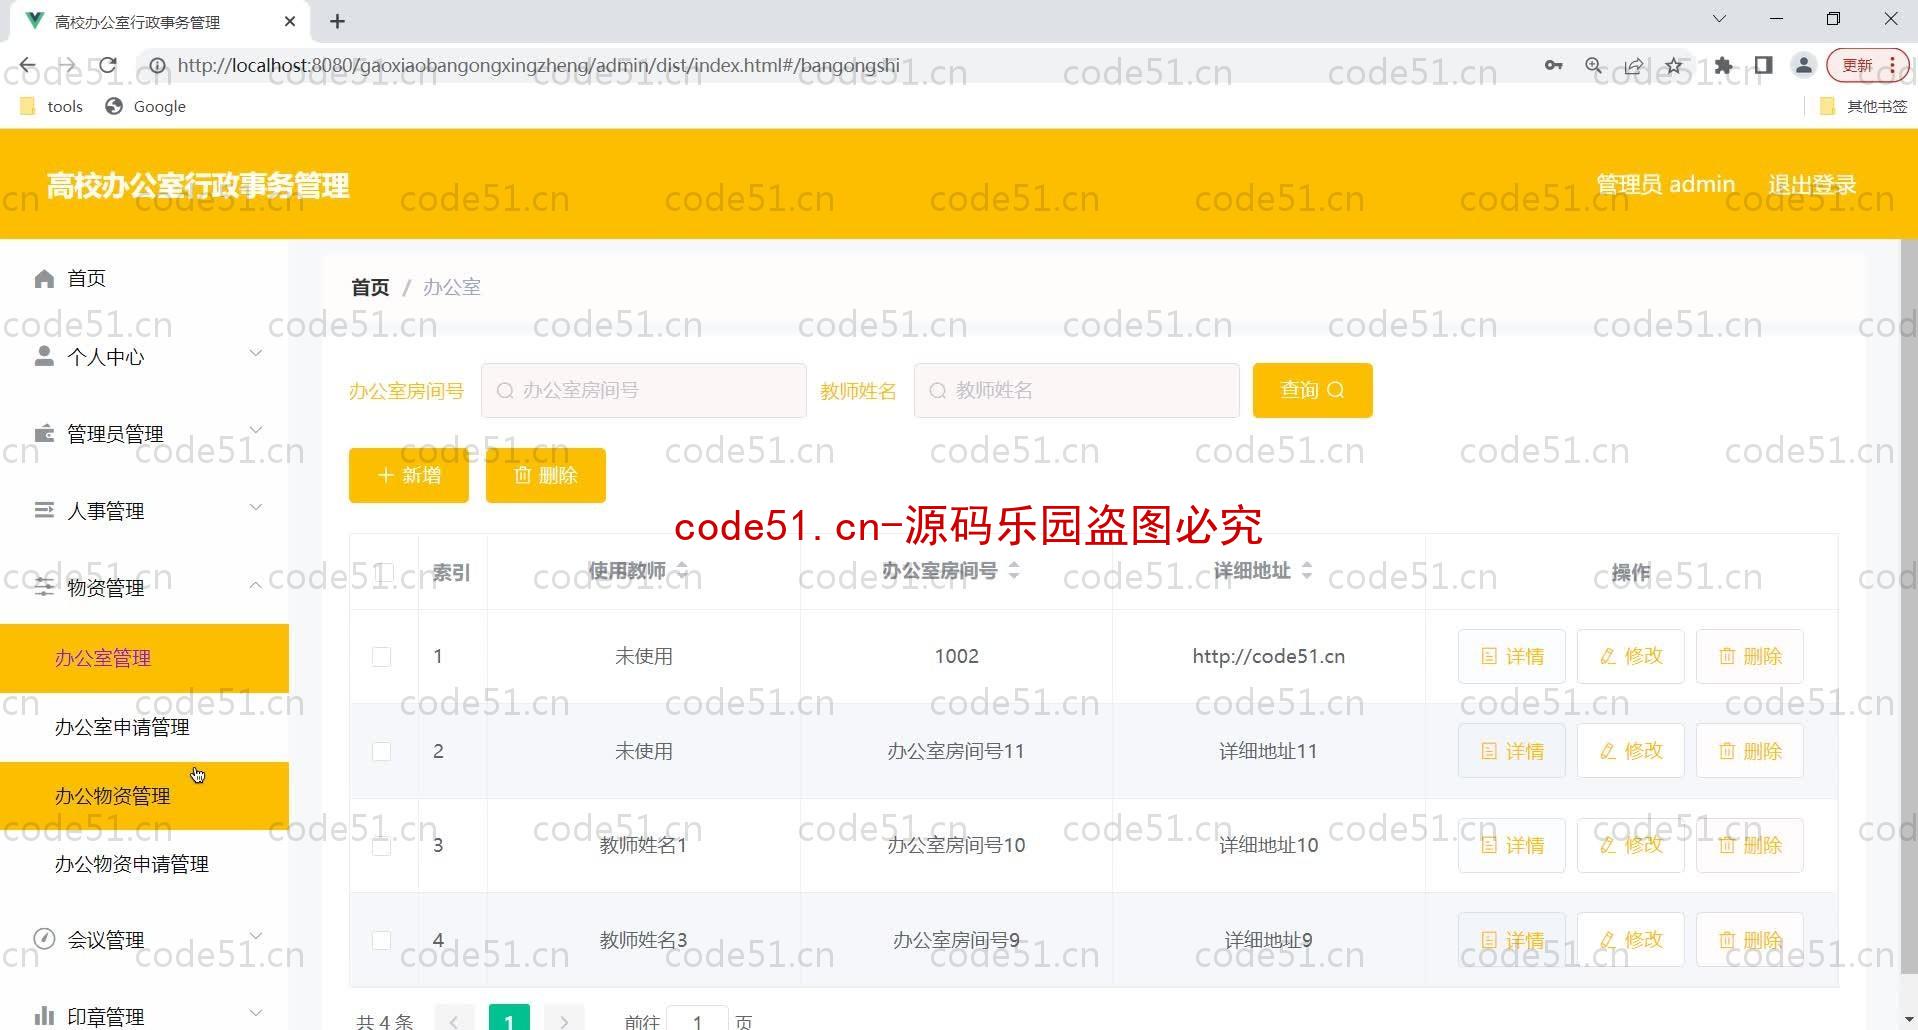This screenshot has height=1030, width=1918.
Task: Close the 高校办公室行政事务管理 tab
Action: (290, 21)
